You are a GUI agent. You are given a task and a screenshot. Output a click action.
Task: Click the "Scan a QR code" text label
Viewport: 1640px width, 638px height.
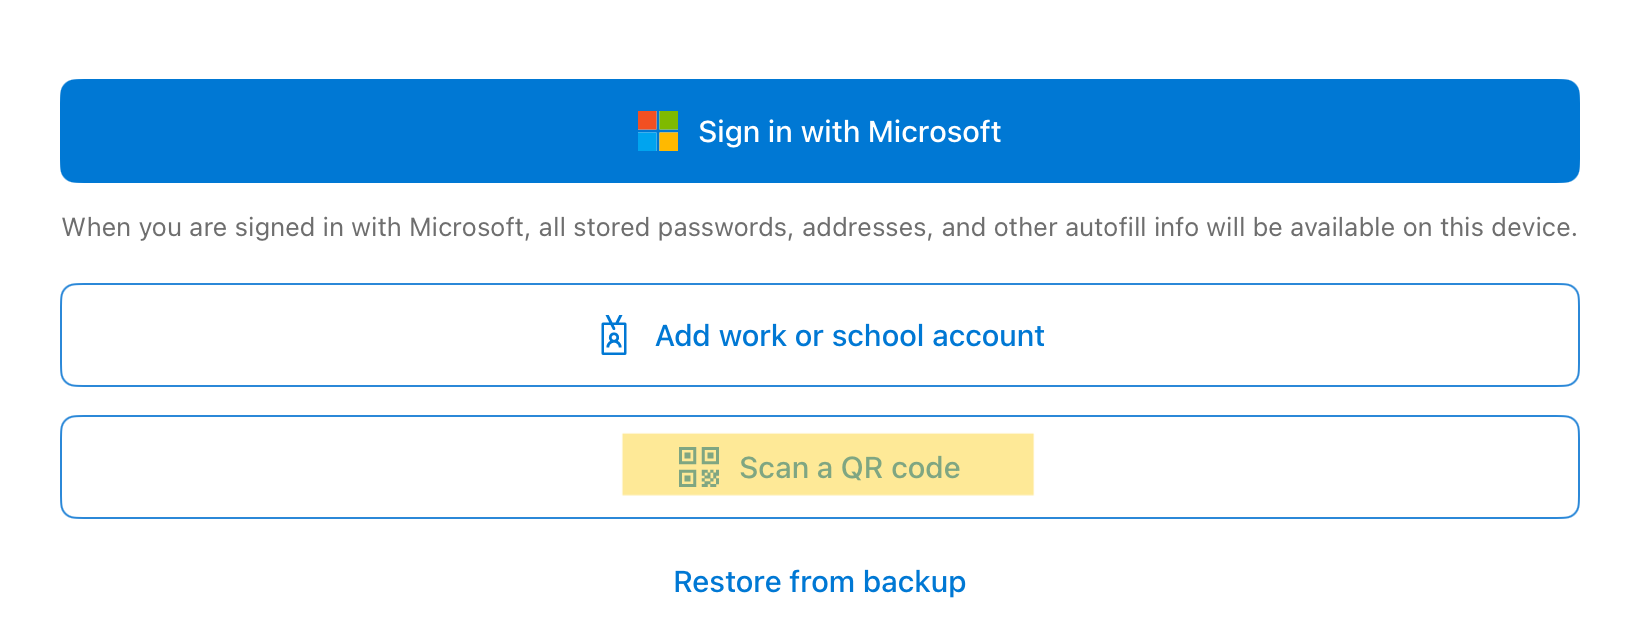[849, 468]
